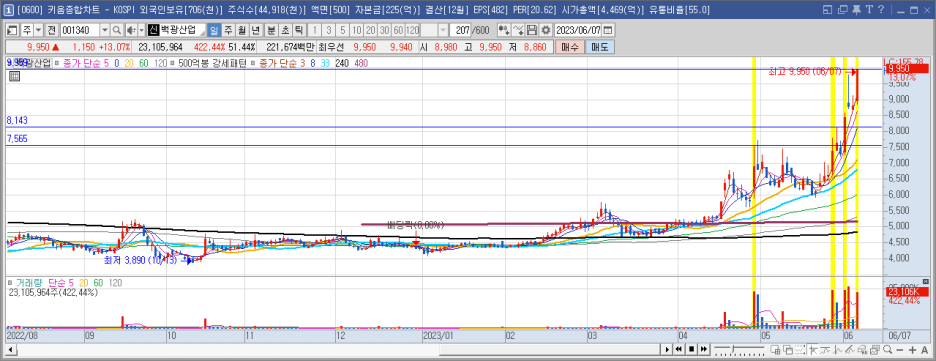
Task: Click the 1 tab at title bar left
Action: coord(8,9)
